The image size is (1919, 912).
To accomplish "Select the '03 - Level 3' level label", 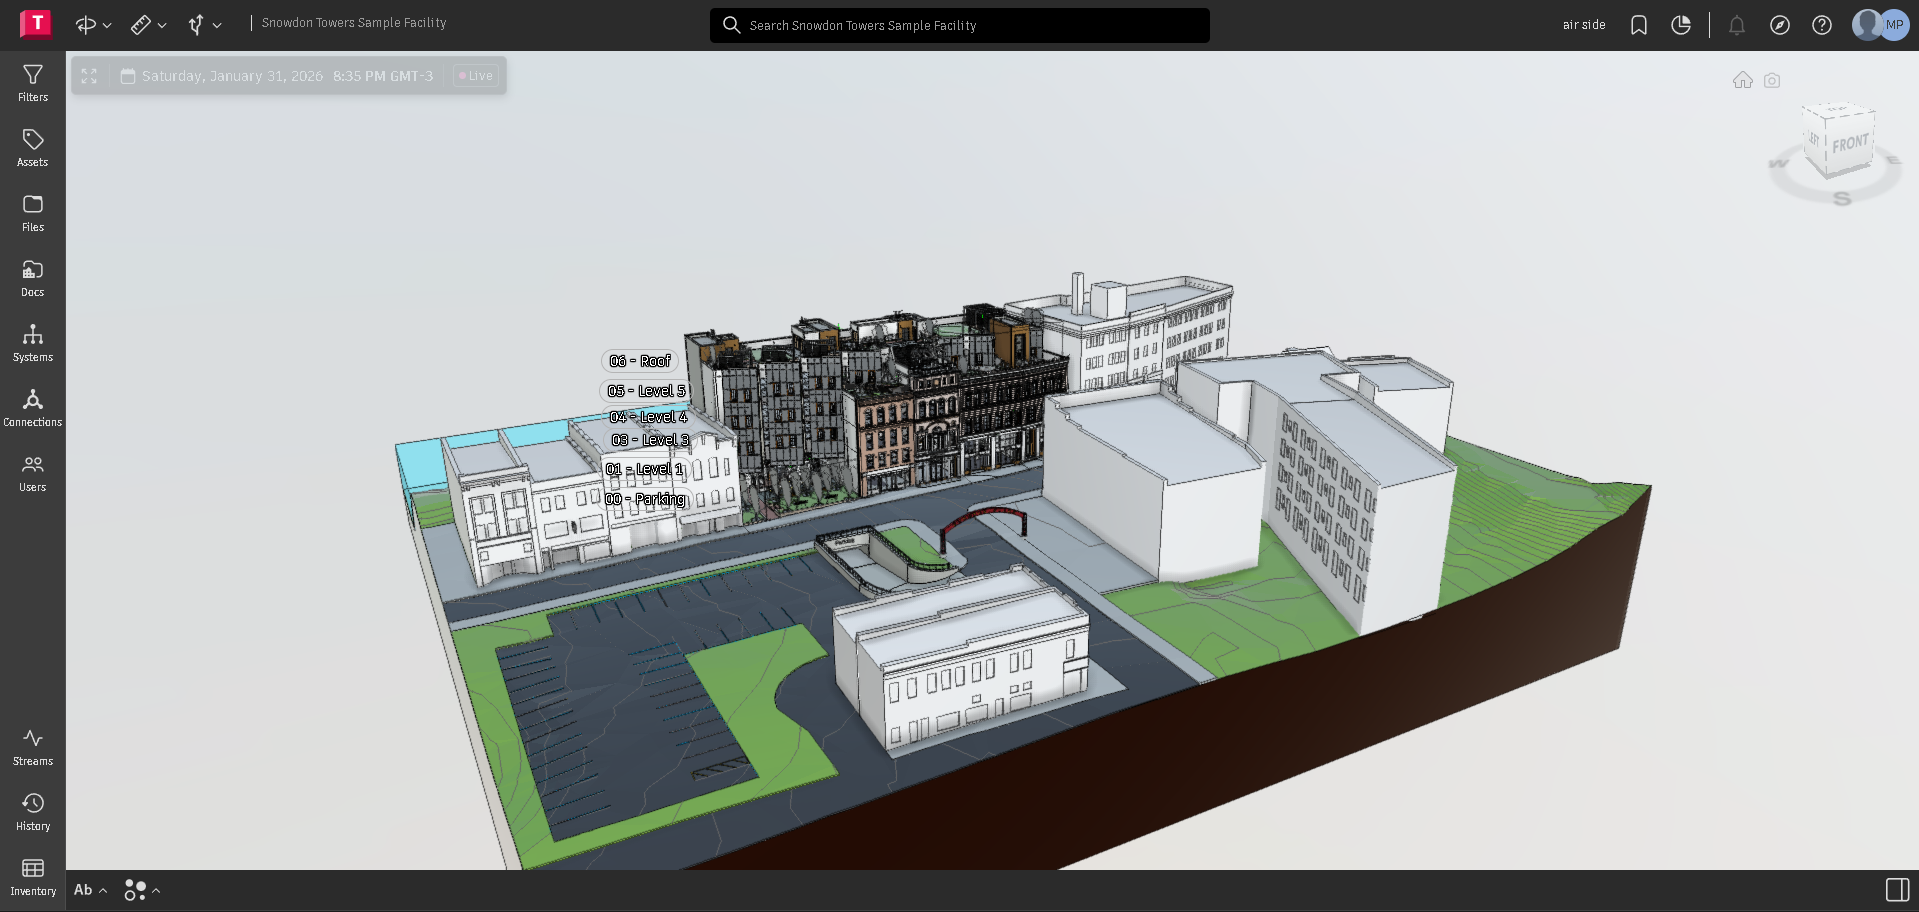I will coord(650,440).
